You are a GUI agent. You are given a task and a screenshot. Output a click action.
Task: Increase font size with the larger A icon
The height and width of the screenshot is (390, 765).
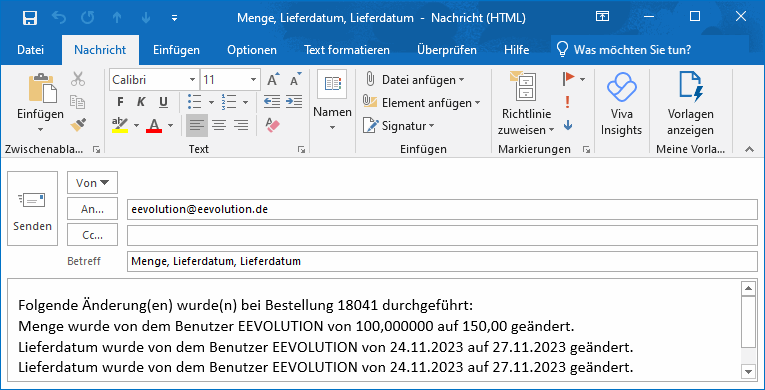273,79
